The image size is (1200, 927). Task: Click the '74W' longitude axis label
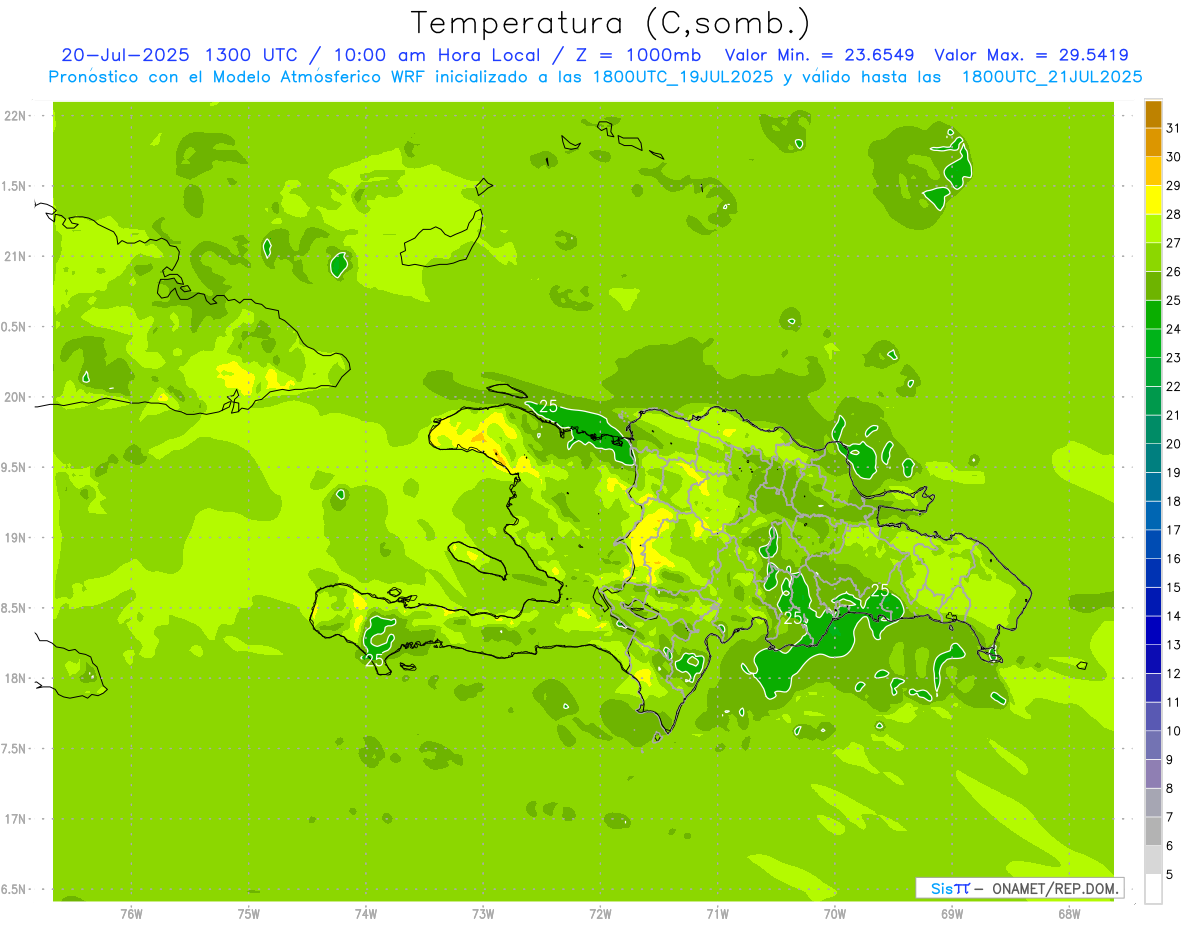pyautogui.click(x=366, y=914)
